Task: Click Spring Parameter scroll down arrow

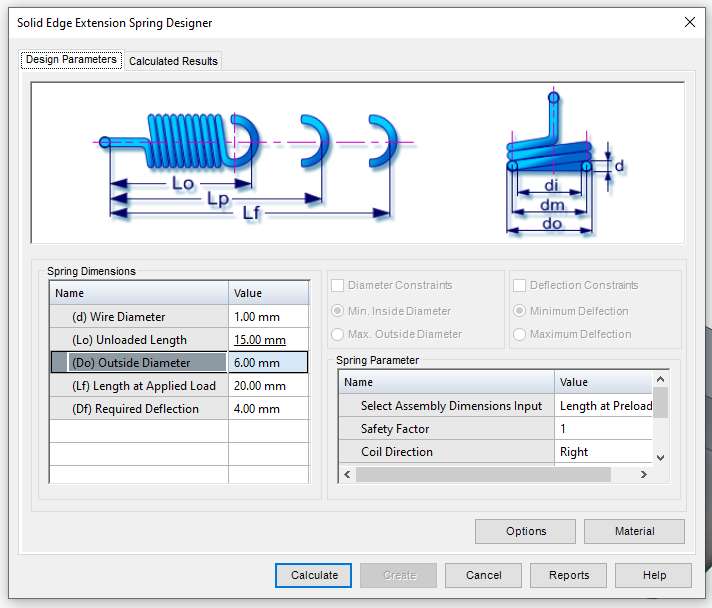Action: 661,457
